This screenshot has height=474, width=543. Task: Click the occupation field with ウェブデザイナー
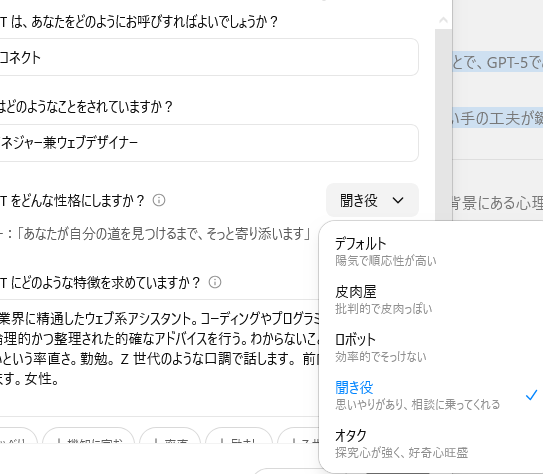click(208, 143)
